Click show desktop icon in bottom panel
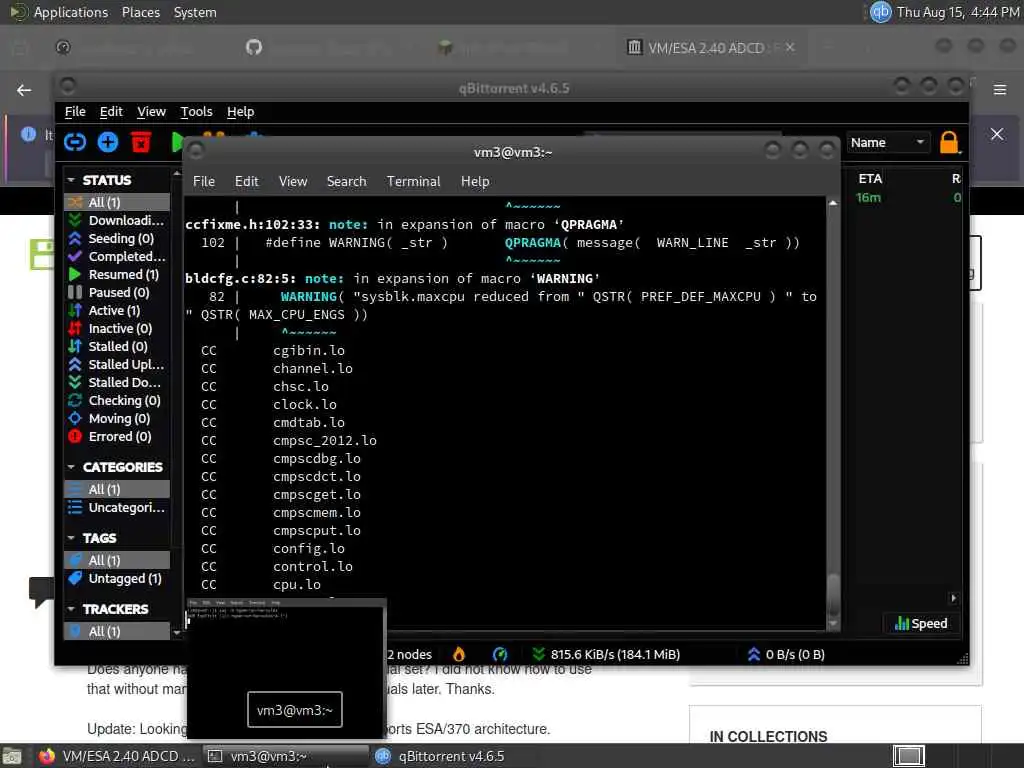This screenshot has width=1024, height=768. click(x=12, y=757)
